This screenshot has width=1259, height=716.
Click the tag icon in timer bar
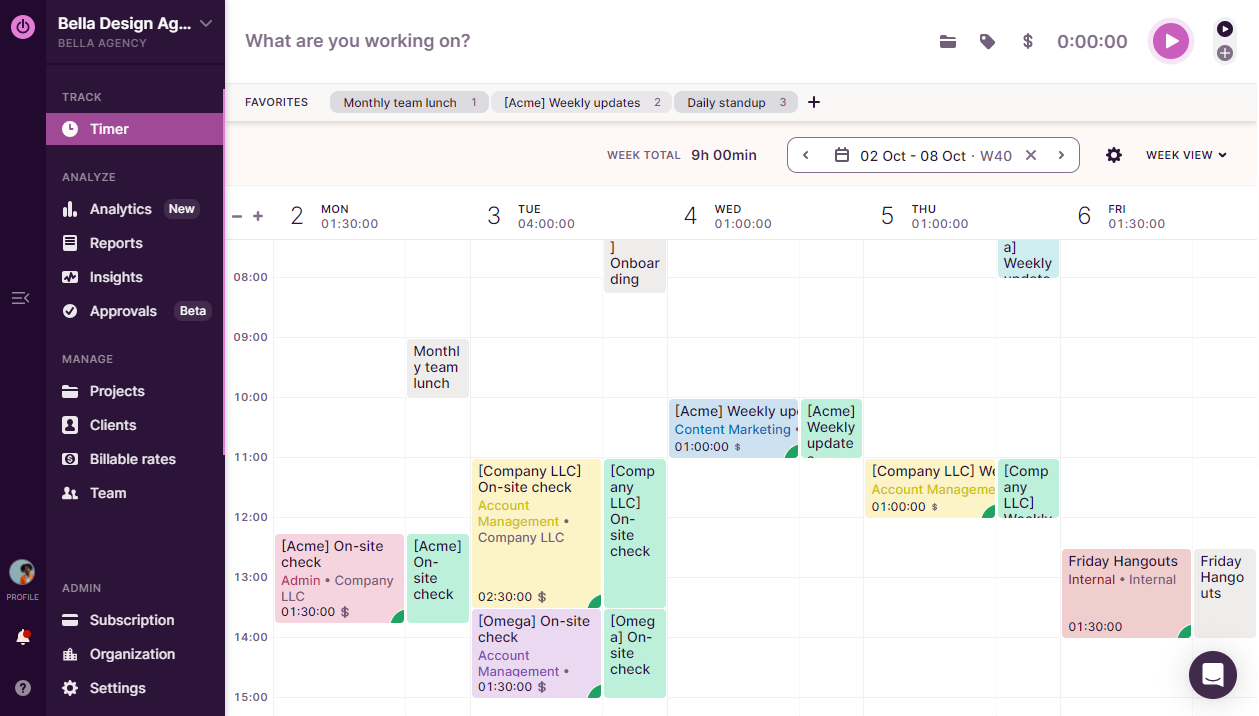[x=987, y=42]
